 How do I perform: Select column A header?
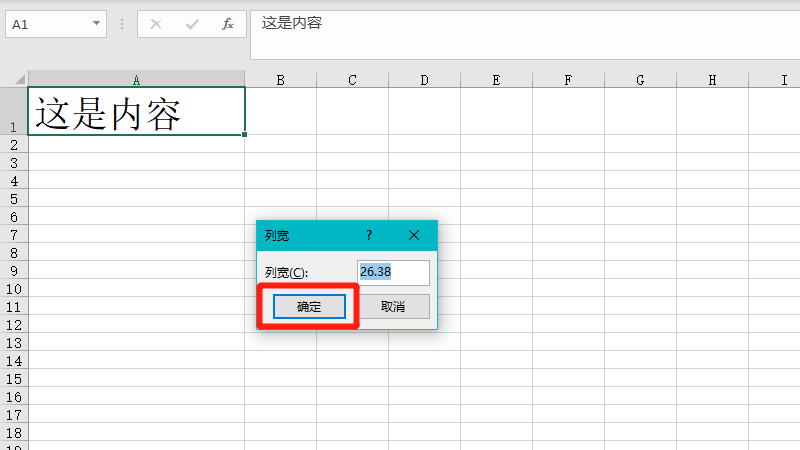coord(136,79)
